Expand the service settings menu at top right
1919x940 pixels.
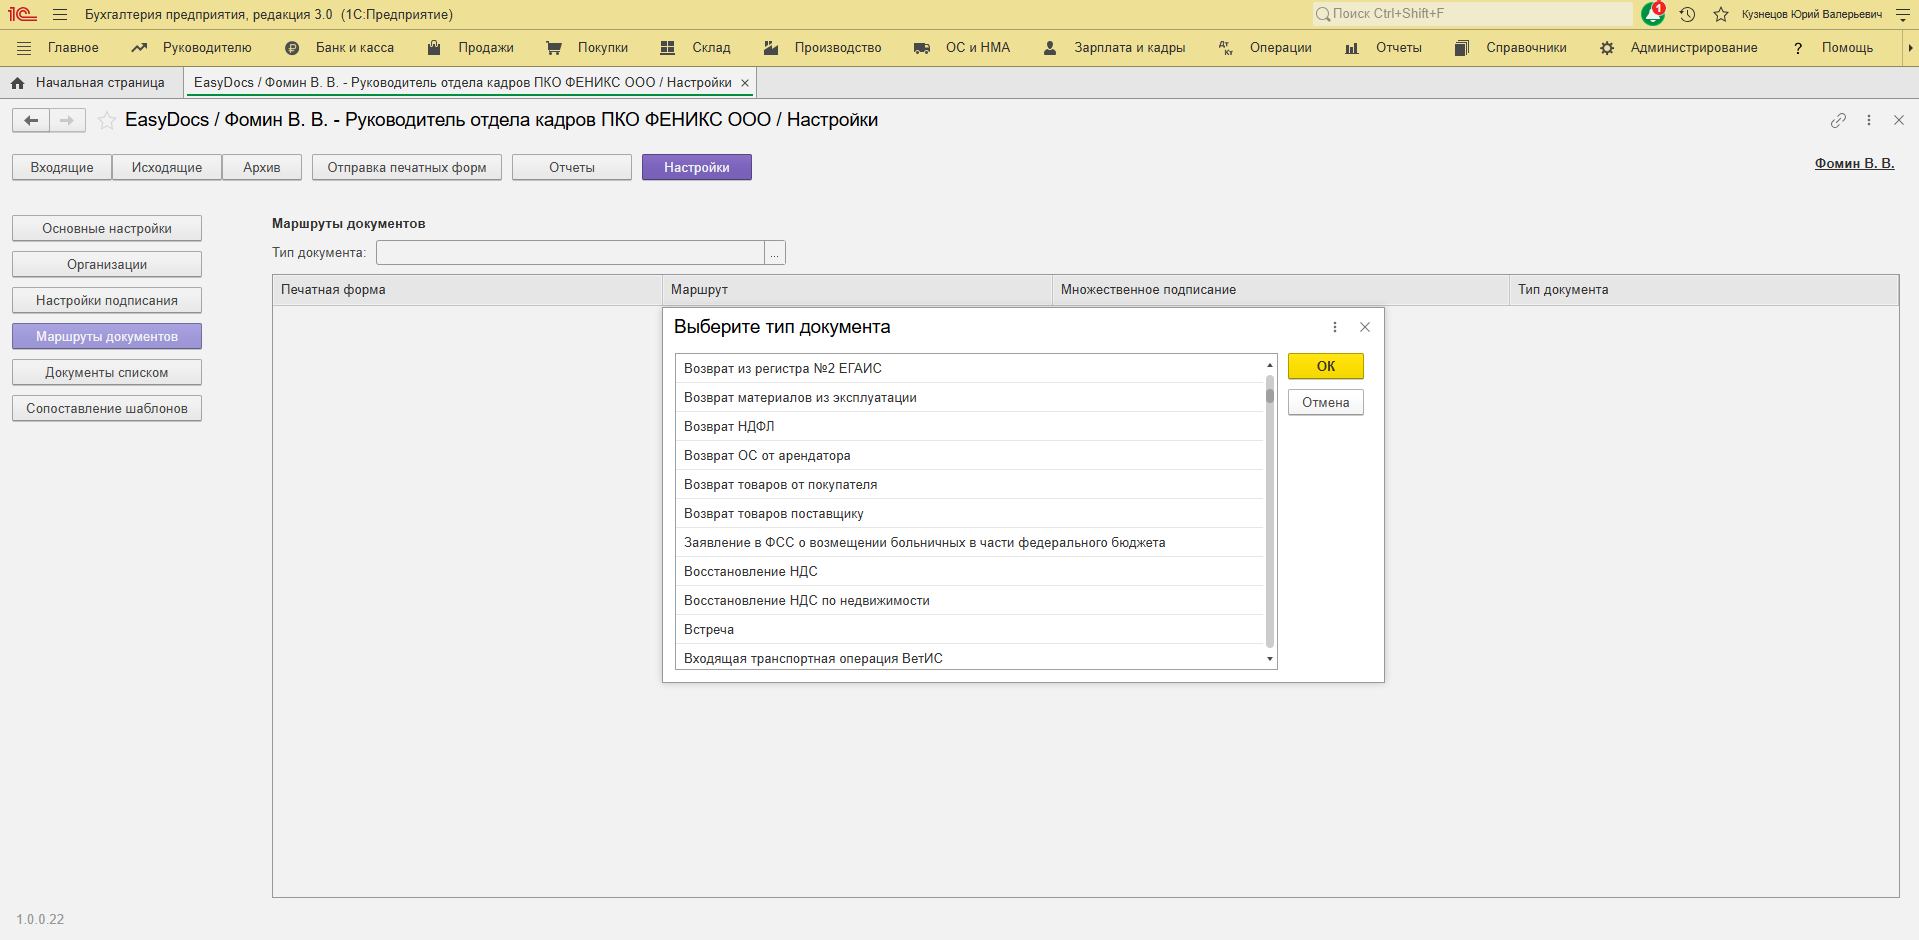click(1902, 14)
